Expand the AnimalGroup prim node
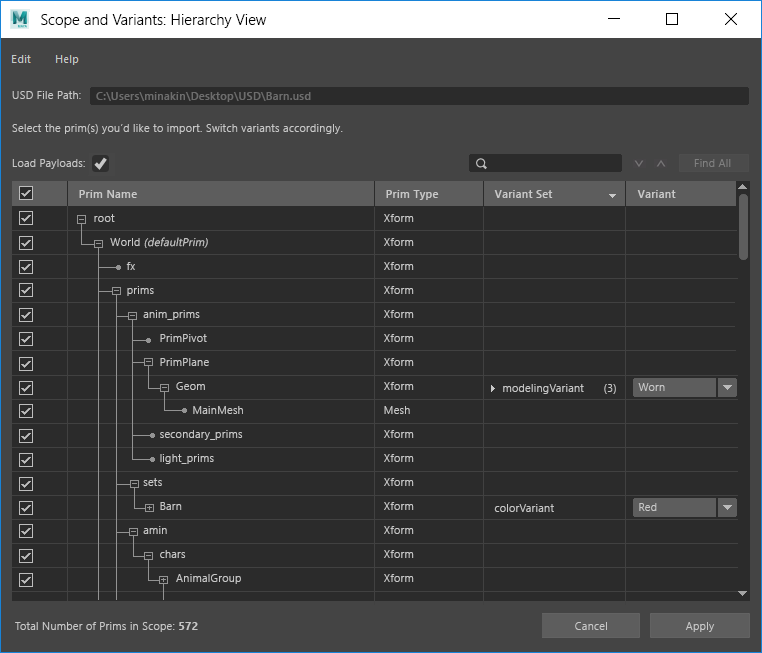 163,579
